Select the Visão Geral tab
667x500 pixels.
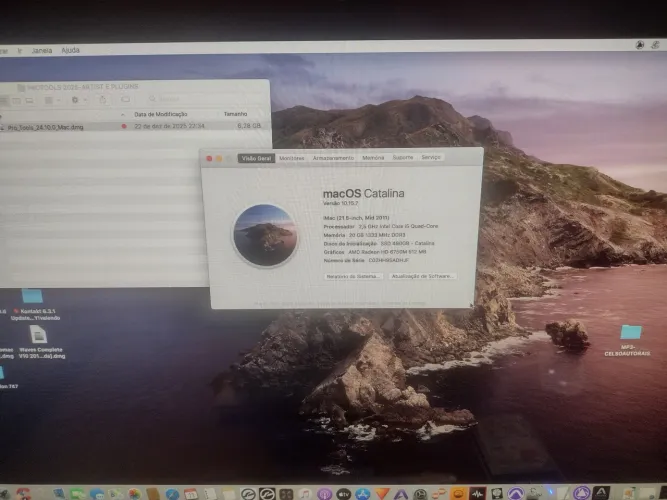(257, 158)
